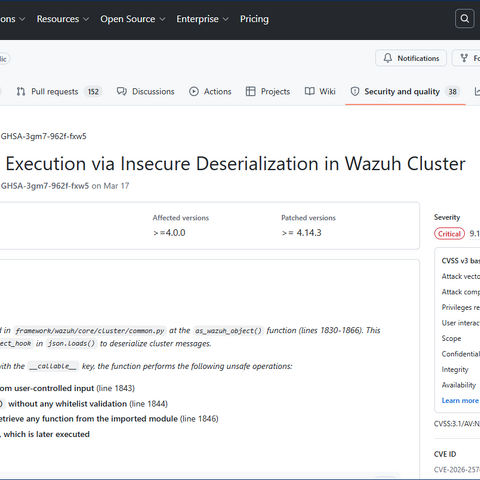
Task: Click the Patched versions label
Action: coord(308,218)
